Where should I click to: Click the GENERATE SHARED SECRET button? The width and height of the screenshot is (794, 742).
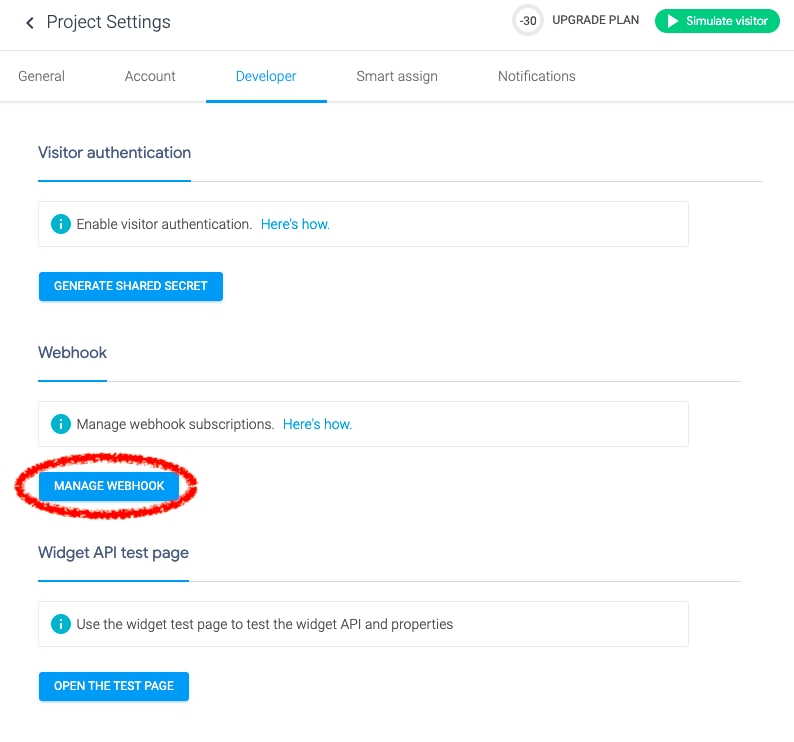pyautogui.click(x=131, y=286)
